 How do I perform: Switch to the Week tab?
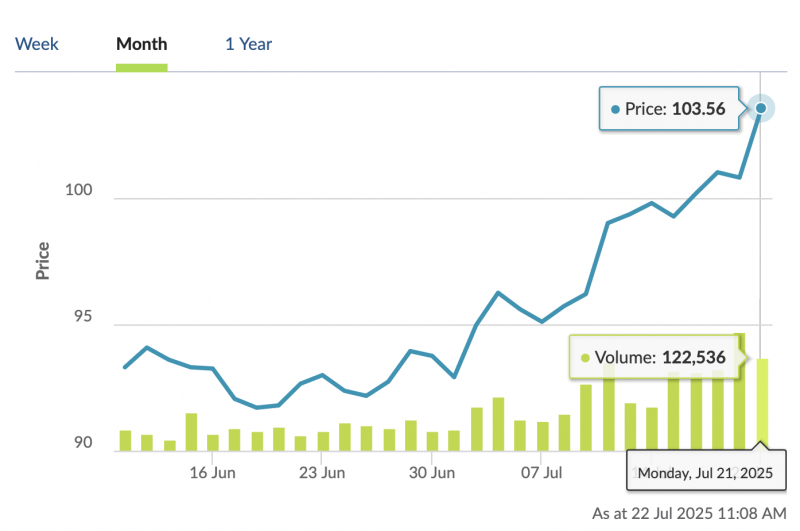click(x=37, y=44)
